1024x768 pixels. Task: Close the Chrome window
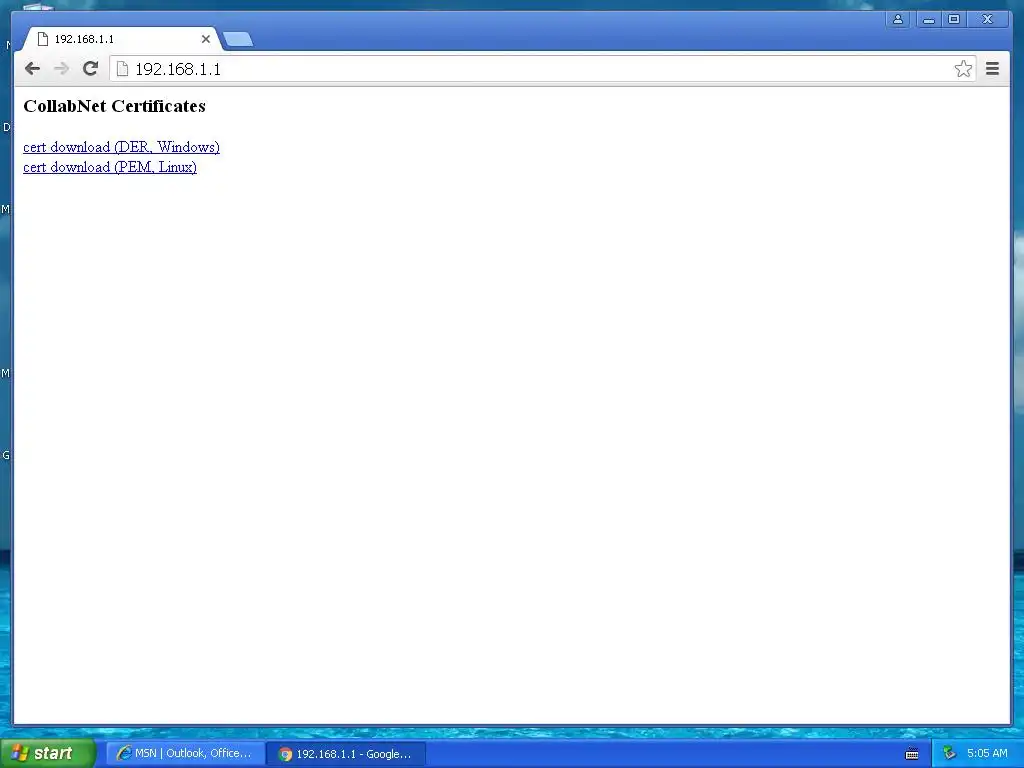(x=988, y=20)
